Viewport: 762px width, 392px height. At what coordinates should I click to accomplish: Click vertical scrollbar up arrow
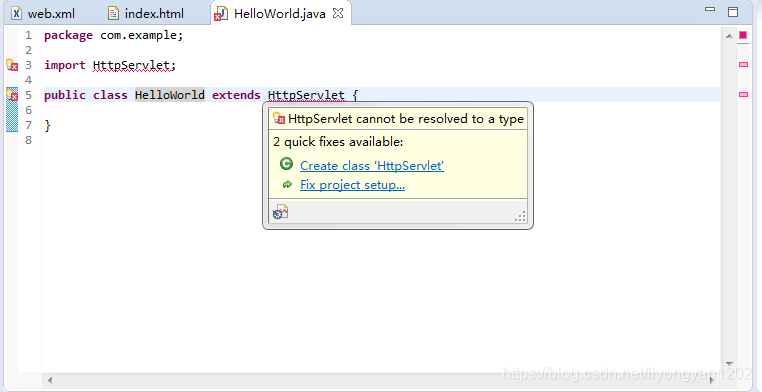(x=729, y=35)
